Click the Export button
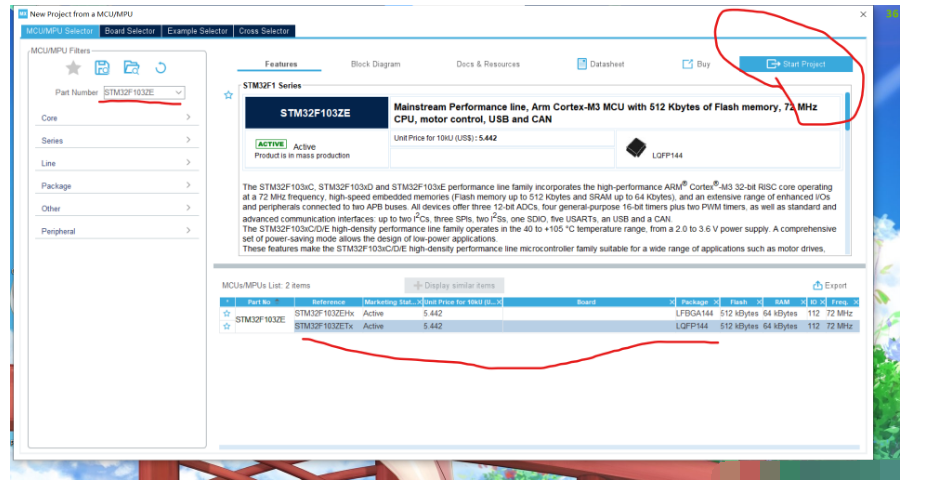This screenshot has height=496, width=930. pyautogui.click(x=830, y=285)
